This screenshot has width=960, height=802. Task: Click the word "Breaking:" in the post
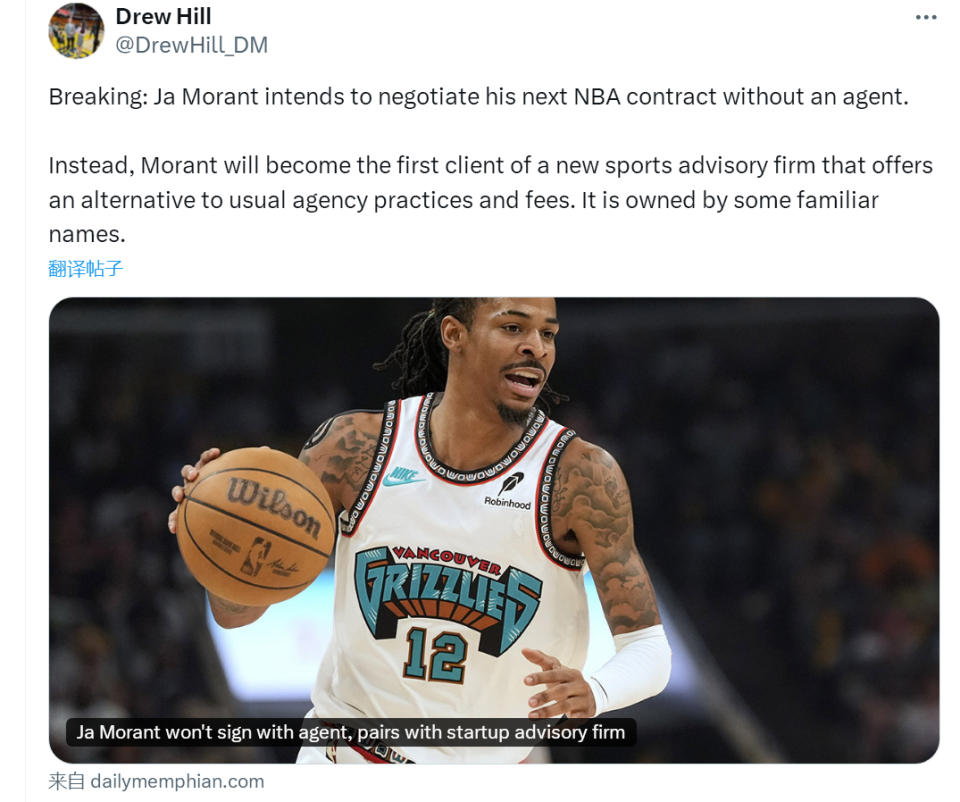98,97
